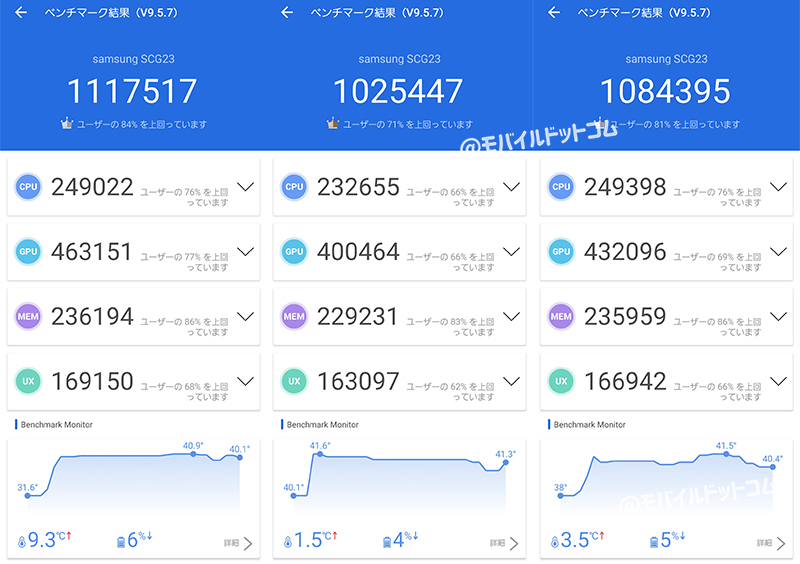
Task: Tap the Benchmark Monitor heading above the 38° graph
Action: coord(589,424)
